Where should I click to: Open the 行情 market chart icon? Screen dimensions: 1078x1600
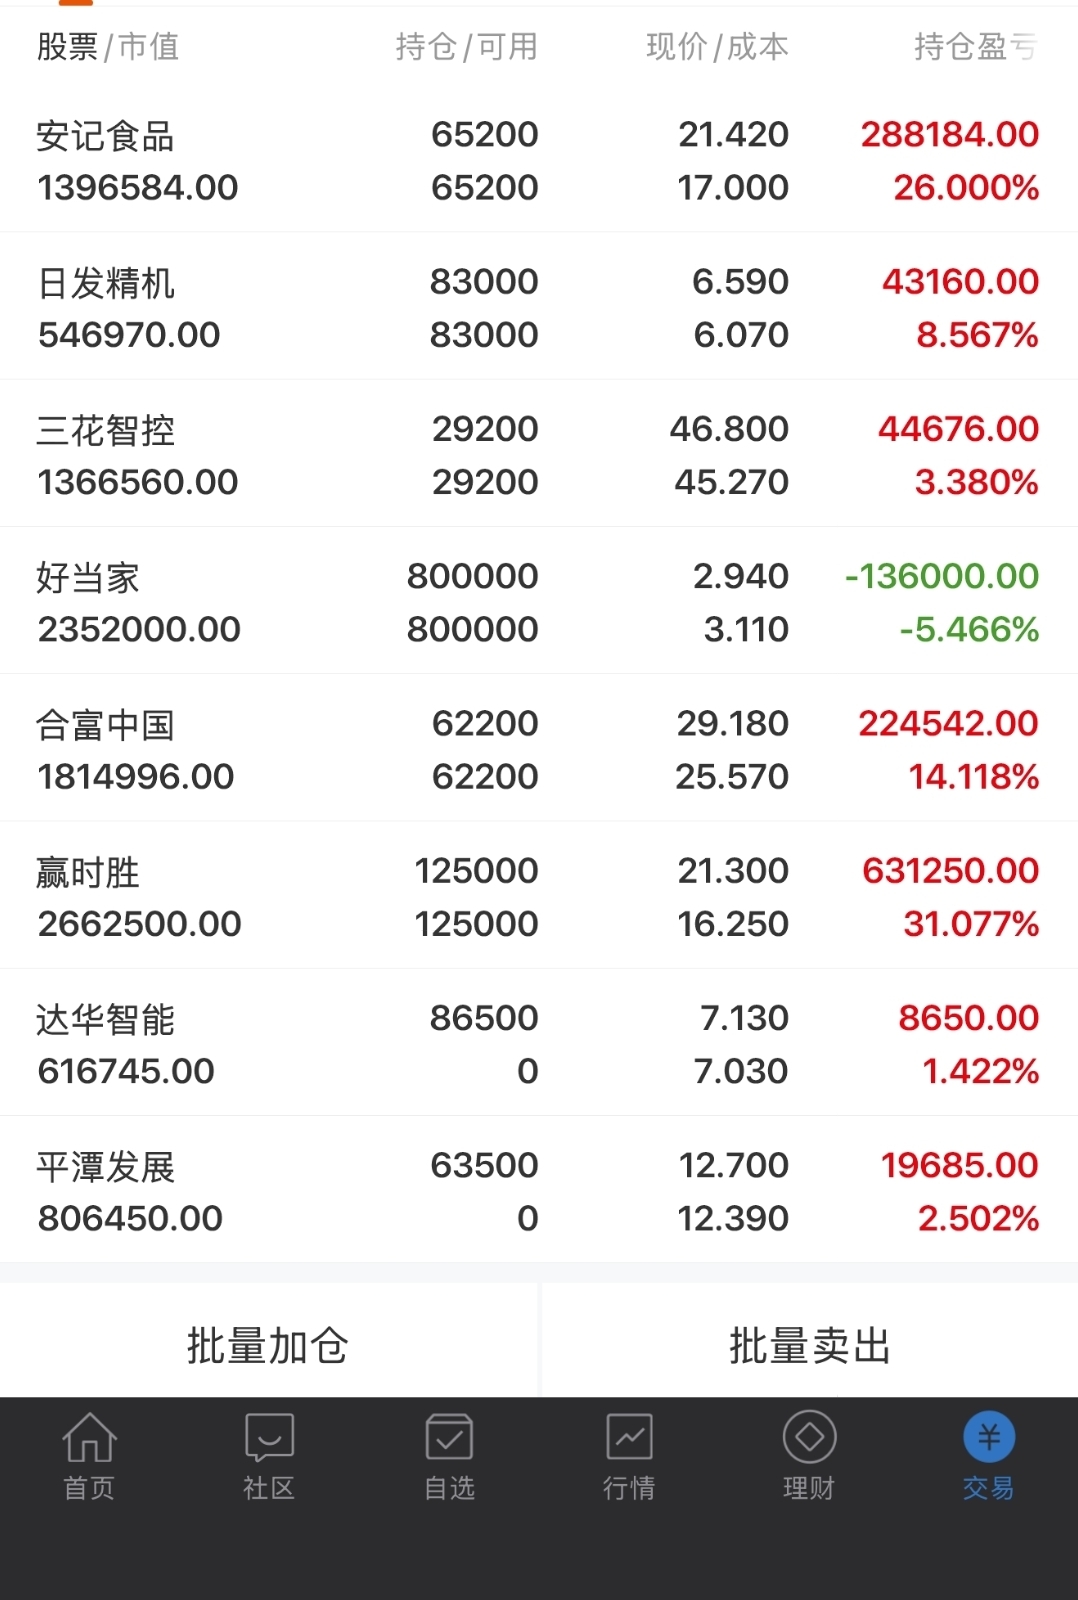629,1438
